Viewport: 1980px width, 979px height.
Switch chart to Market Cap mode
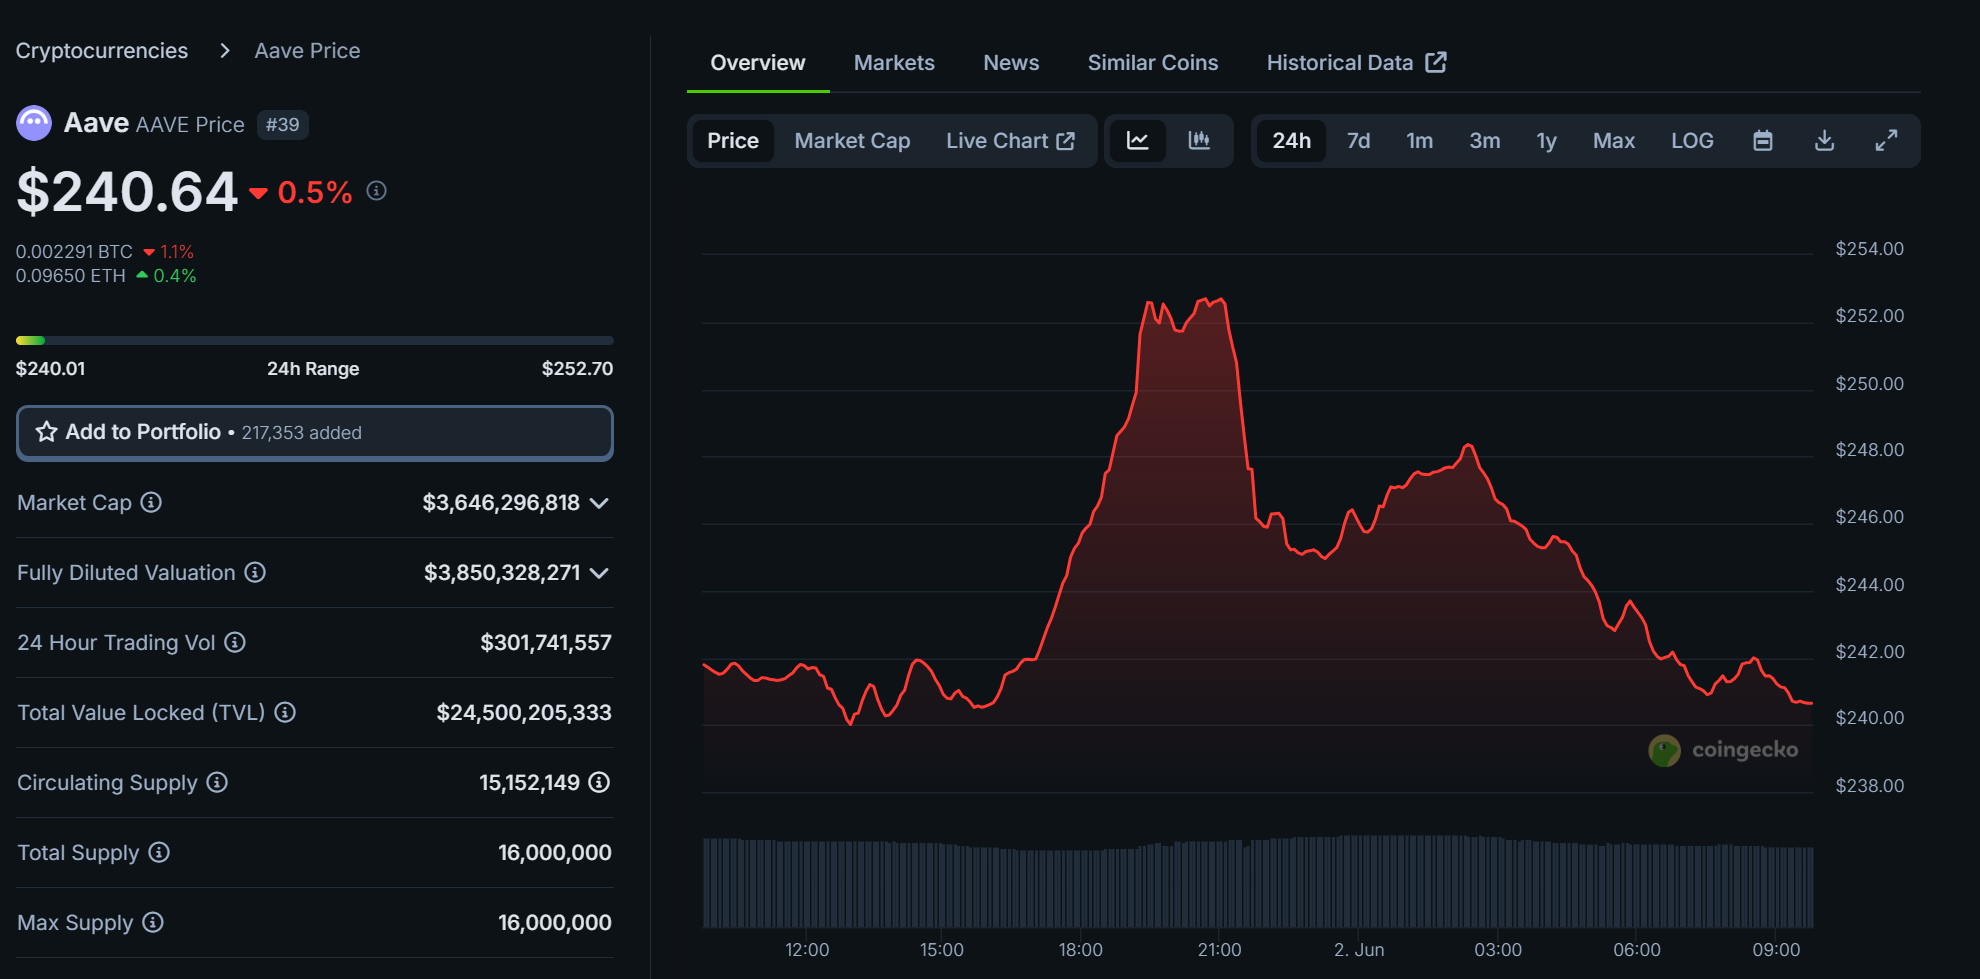click(x=852, y=141)
